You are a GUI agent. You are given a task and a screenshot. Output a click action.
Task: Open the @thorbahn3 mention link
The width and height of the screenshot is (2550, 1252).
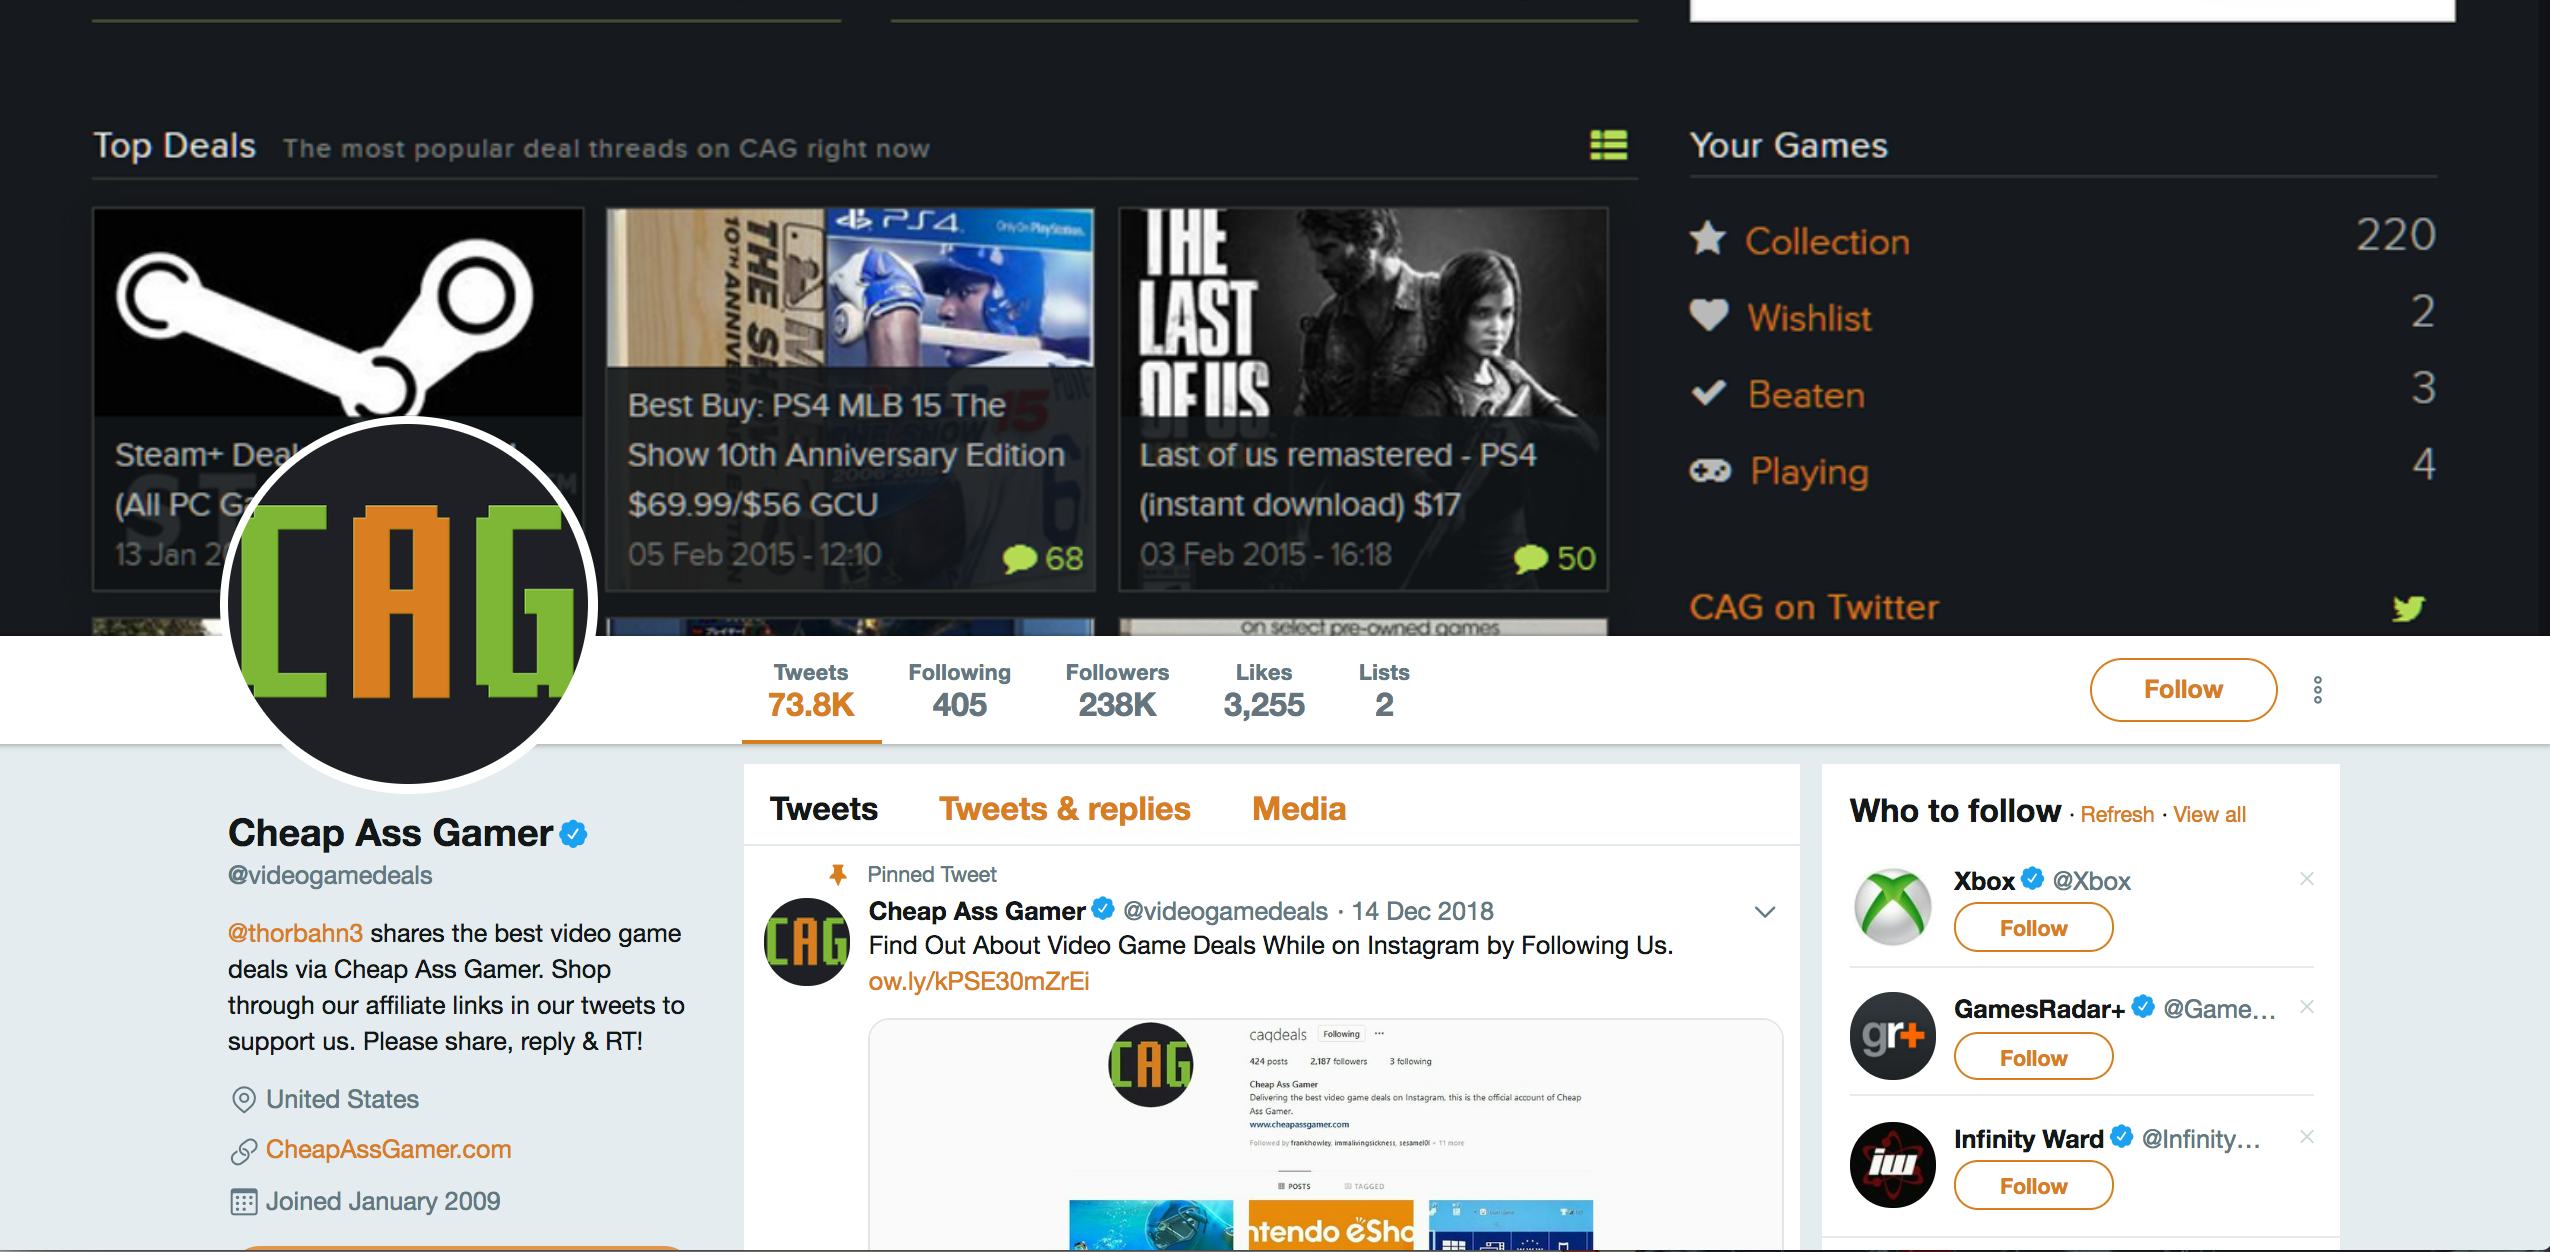[x=295, y=934]
